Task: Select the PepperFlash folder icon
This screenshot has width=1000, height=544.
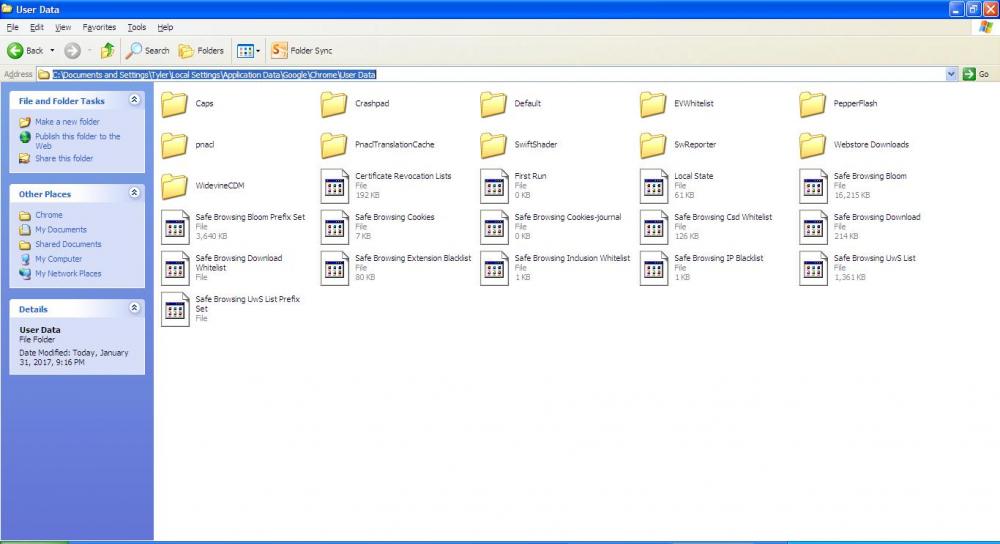Action: click(x=814, y=104)
